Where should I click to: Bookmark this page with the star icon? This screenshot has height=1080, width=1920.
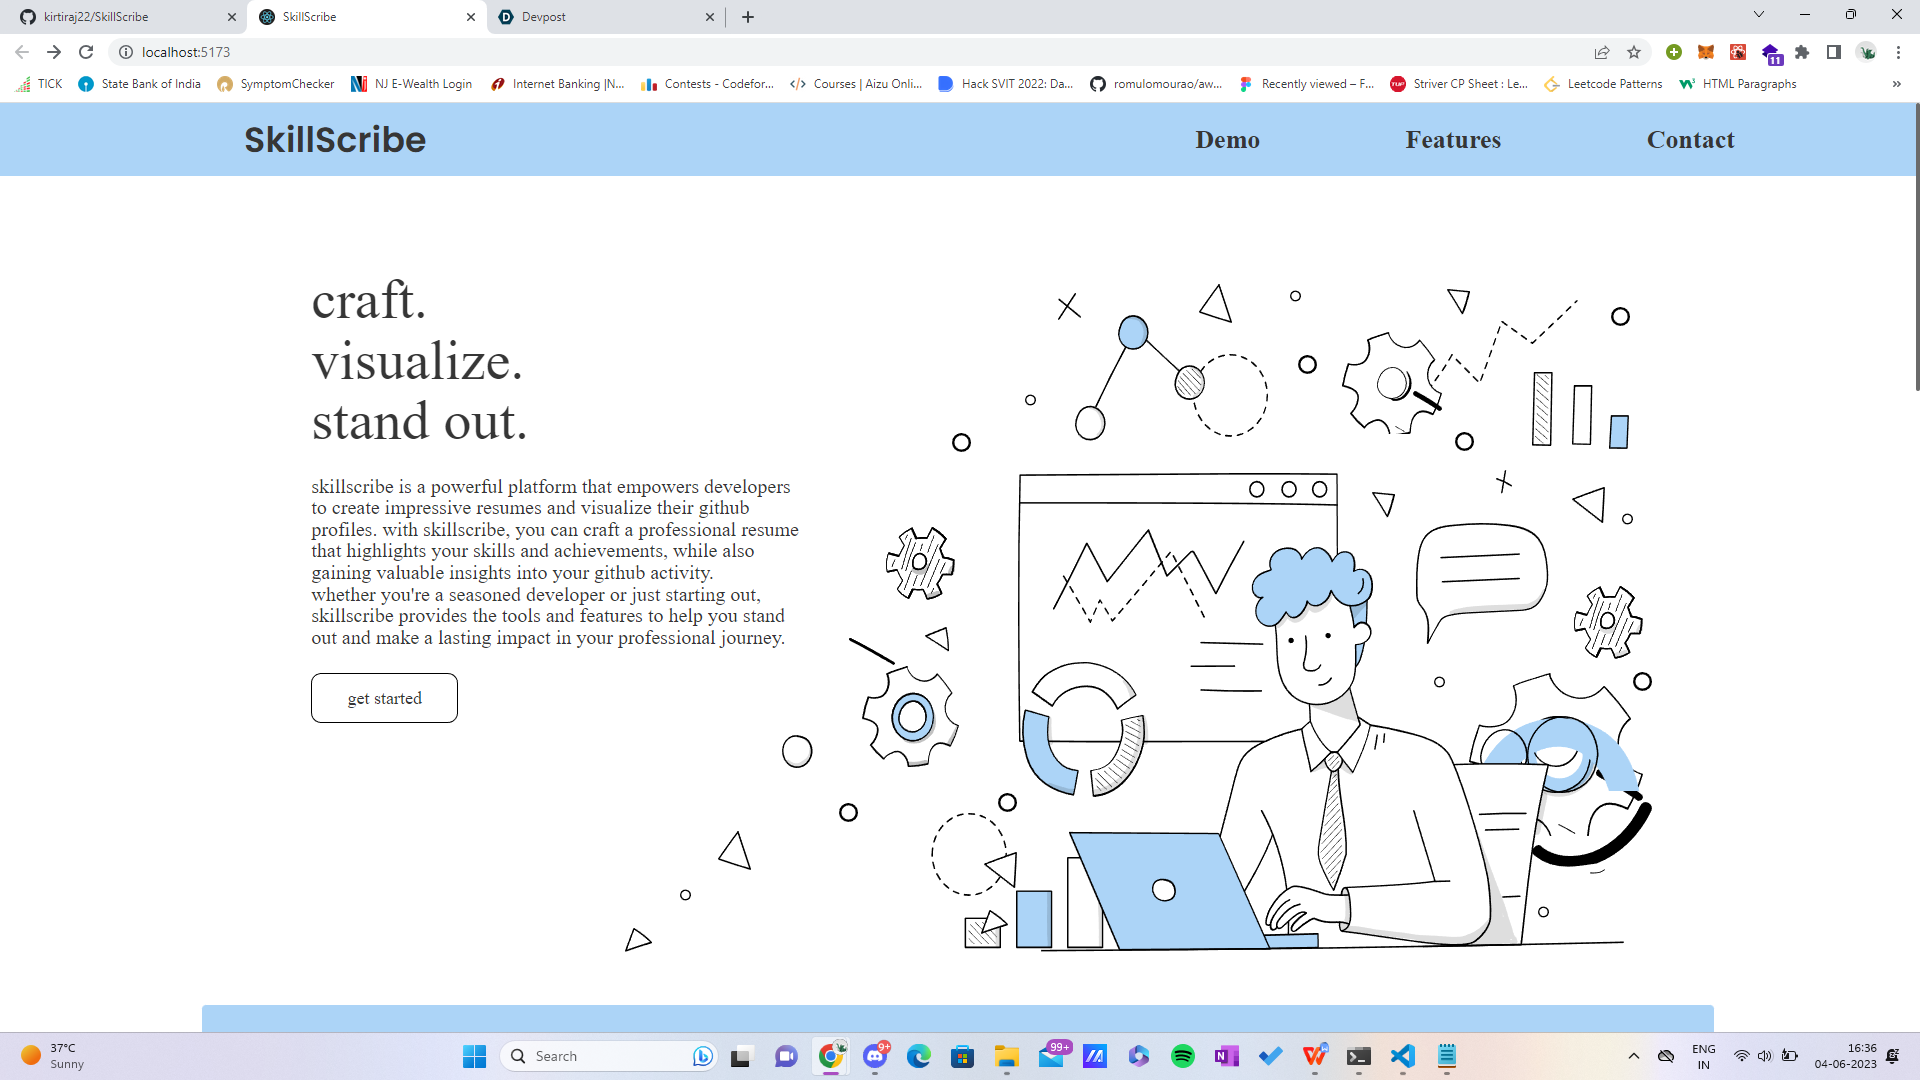coord(1634,52)
